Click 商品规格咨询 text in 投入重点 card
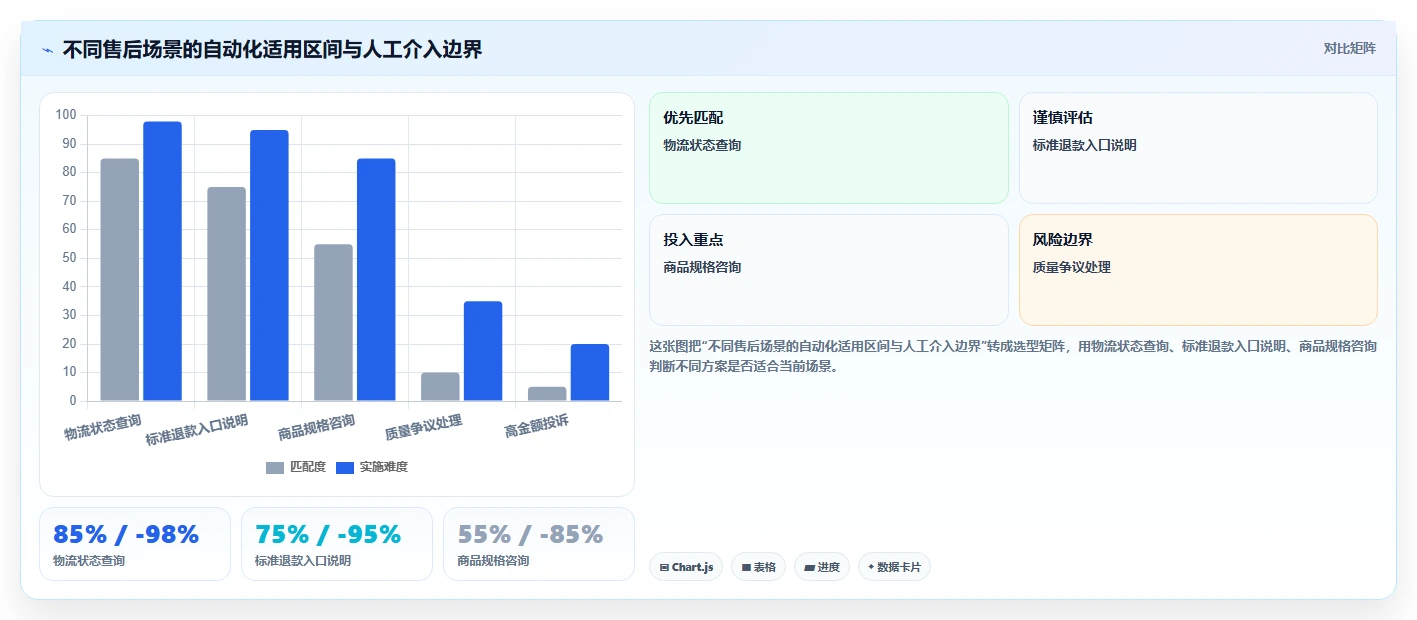The height and width of the screenshot is (620, 1417). (x=702, y=267)
